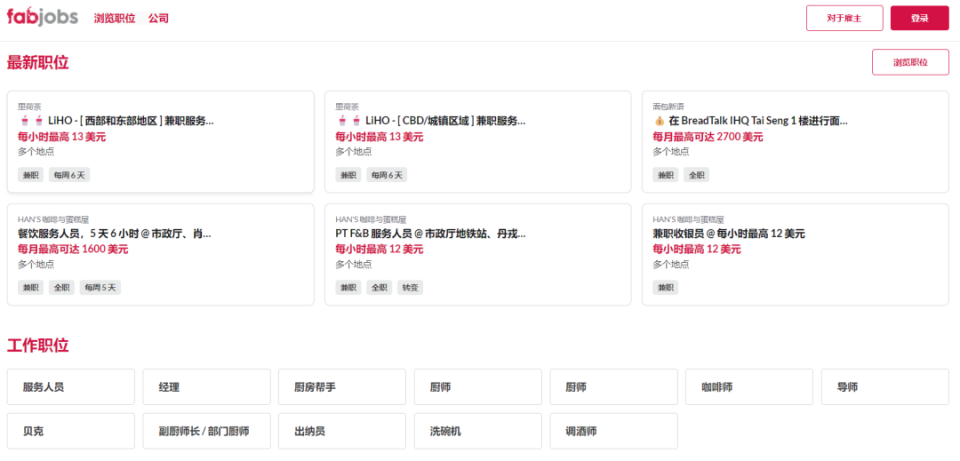The height and width of the screenshot is (461, 960).
Task: Open 副厨师长 / 部门厨师 category
Action: (x=206, y=432)
